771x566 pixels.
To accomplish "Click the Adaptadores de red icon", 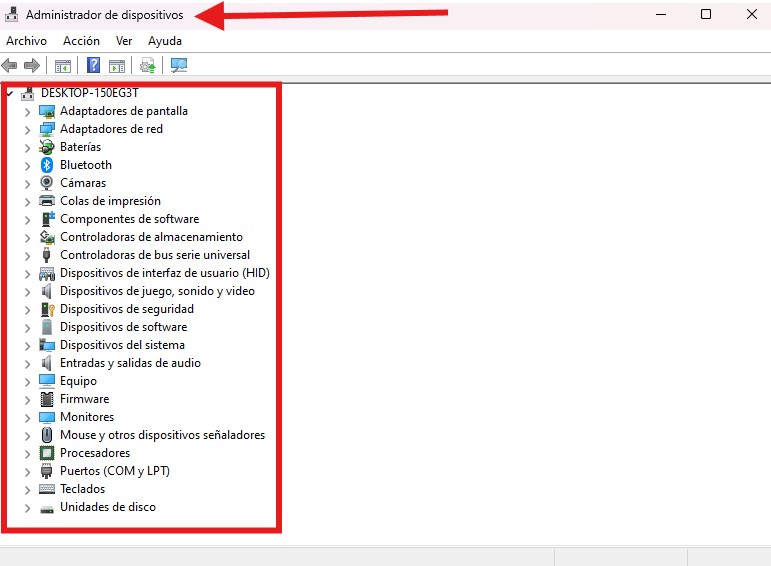I will [47, 129].
